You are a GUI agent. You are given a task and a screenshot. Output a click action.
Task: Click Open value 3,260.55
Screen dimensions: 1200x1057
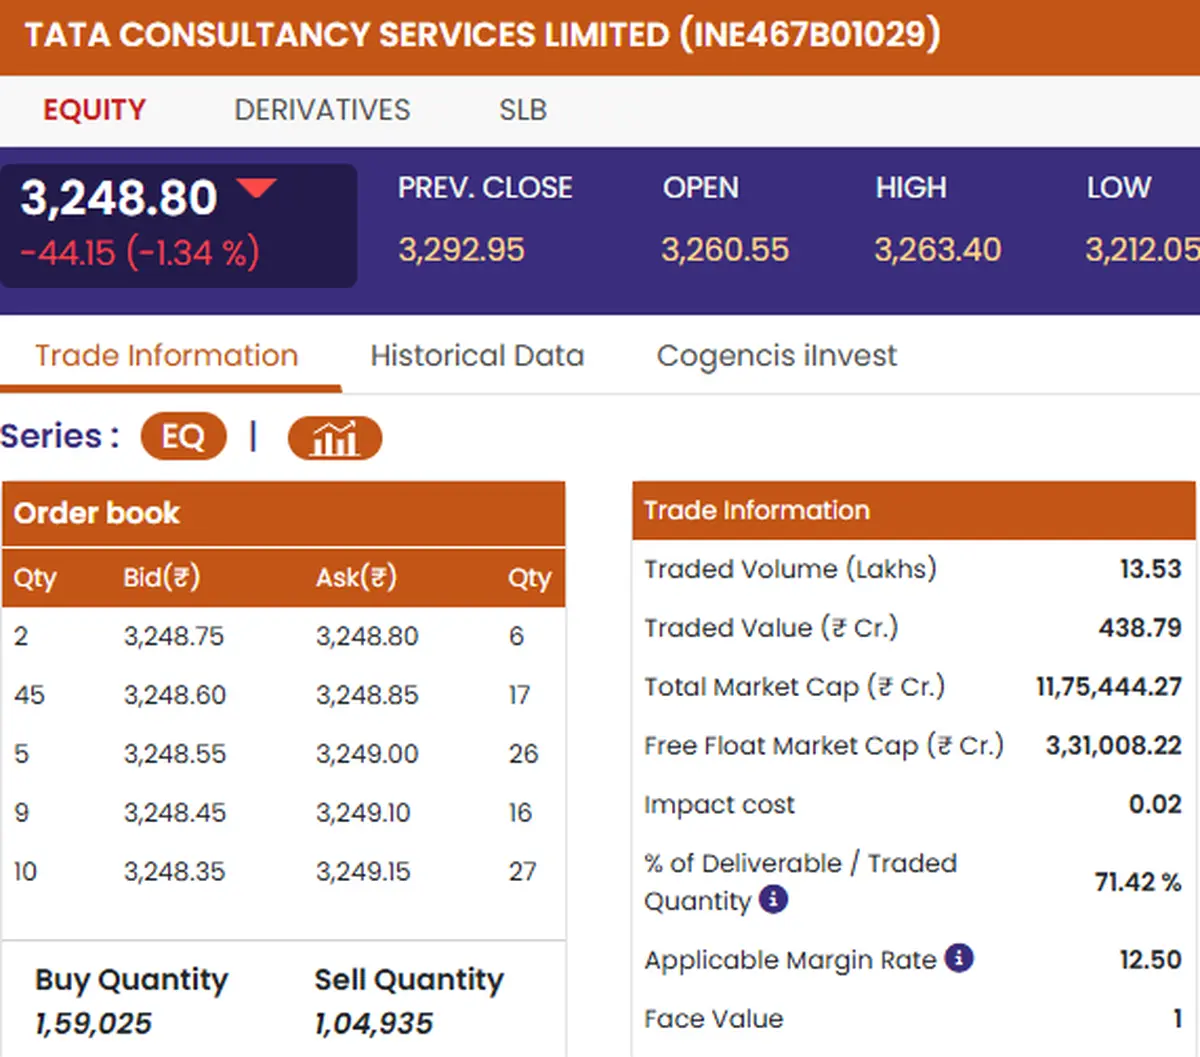(725, 250)
